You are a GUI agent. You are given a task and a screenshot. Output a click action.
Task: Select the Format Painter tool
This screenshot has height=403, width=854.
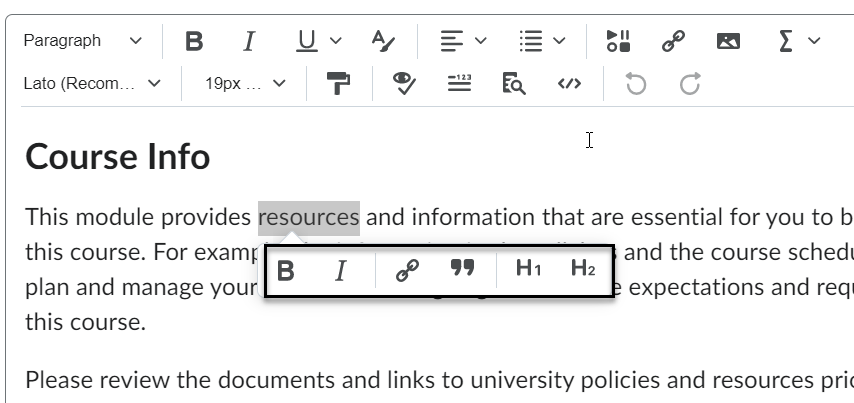[339, 84]
